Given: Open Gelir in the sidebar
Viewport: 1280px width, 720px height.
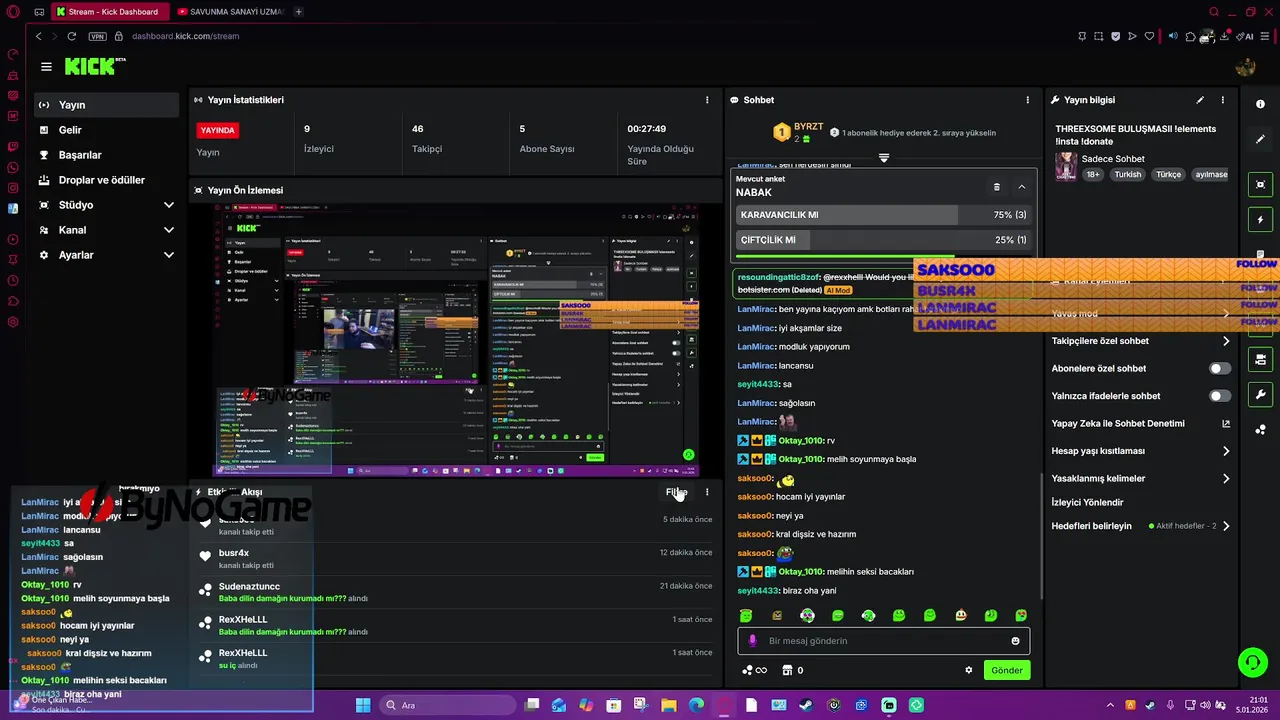Looking at the screenshot, I should click(x=106, y=130).
